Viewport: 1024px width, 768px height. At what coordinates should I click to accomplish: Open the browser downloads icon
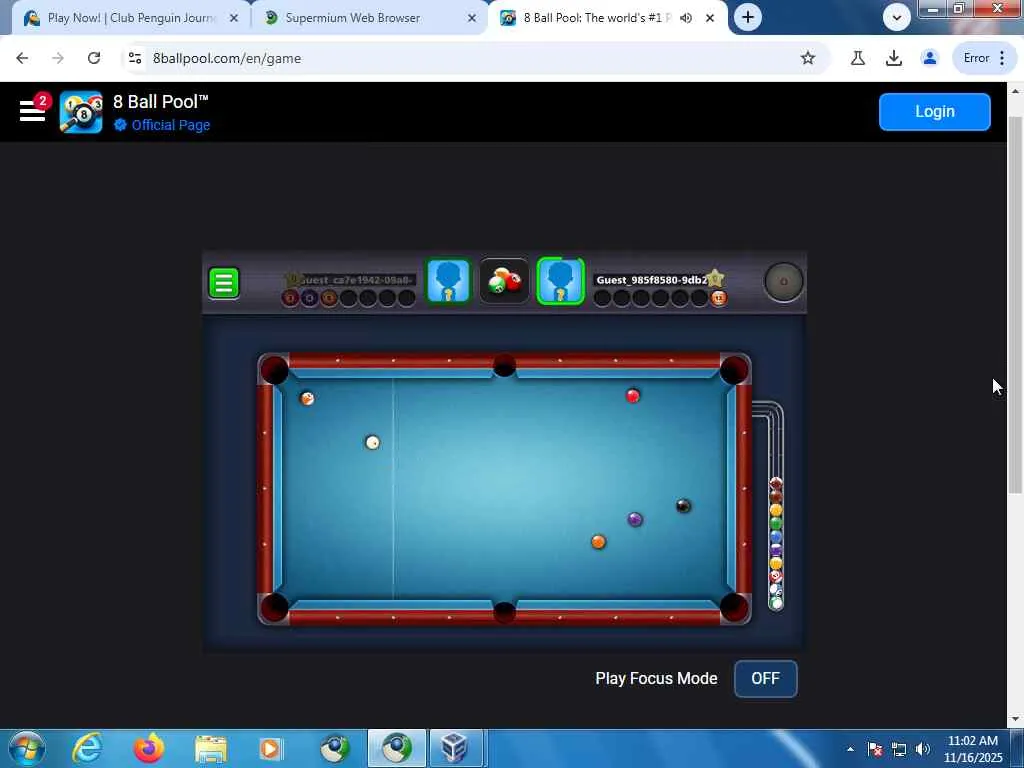[x=893, y=58]
